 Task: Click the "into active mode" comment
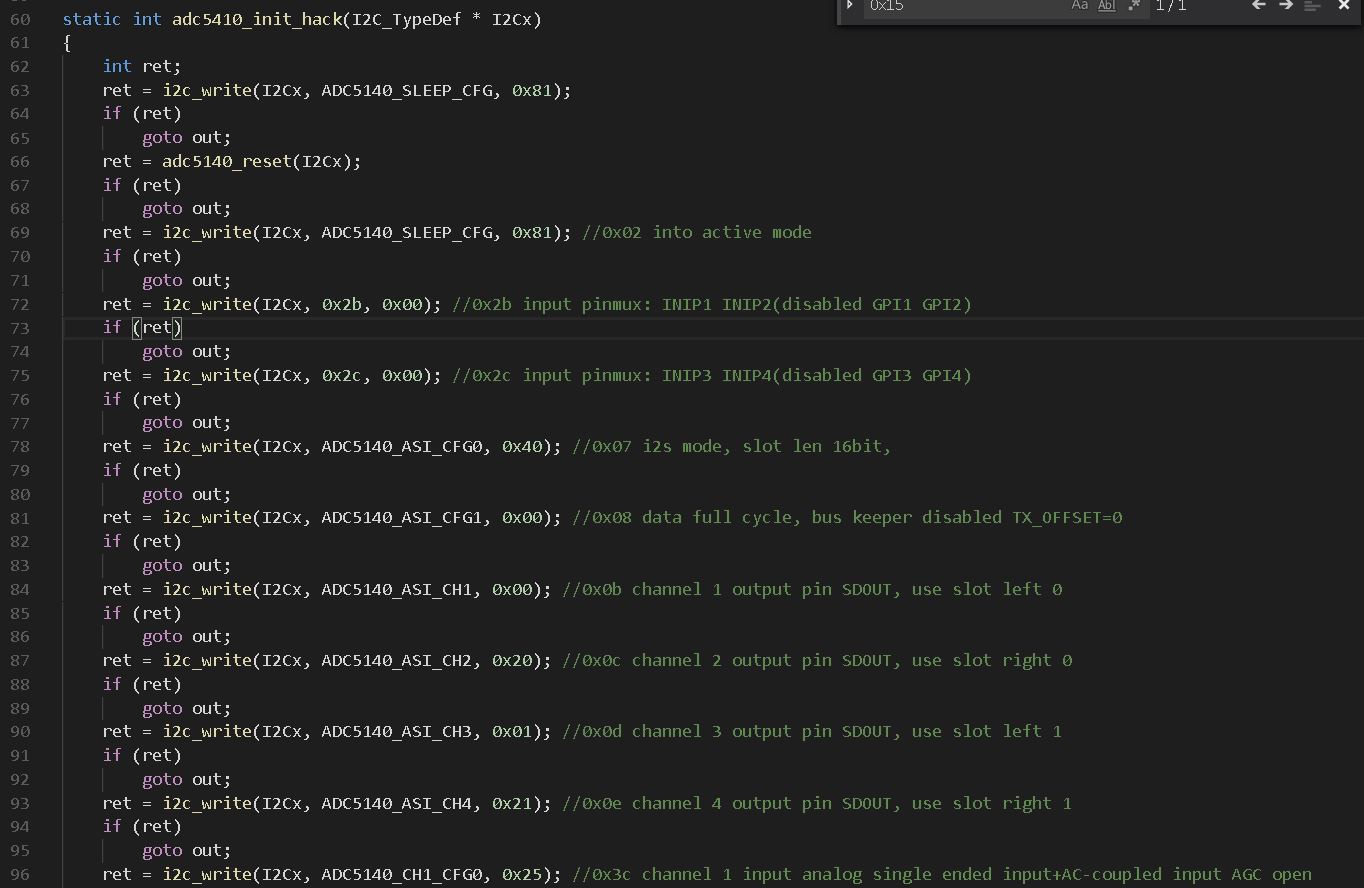coord(731,232)
